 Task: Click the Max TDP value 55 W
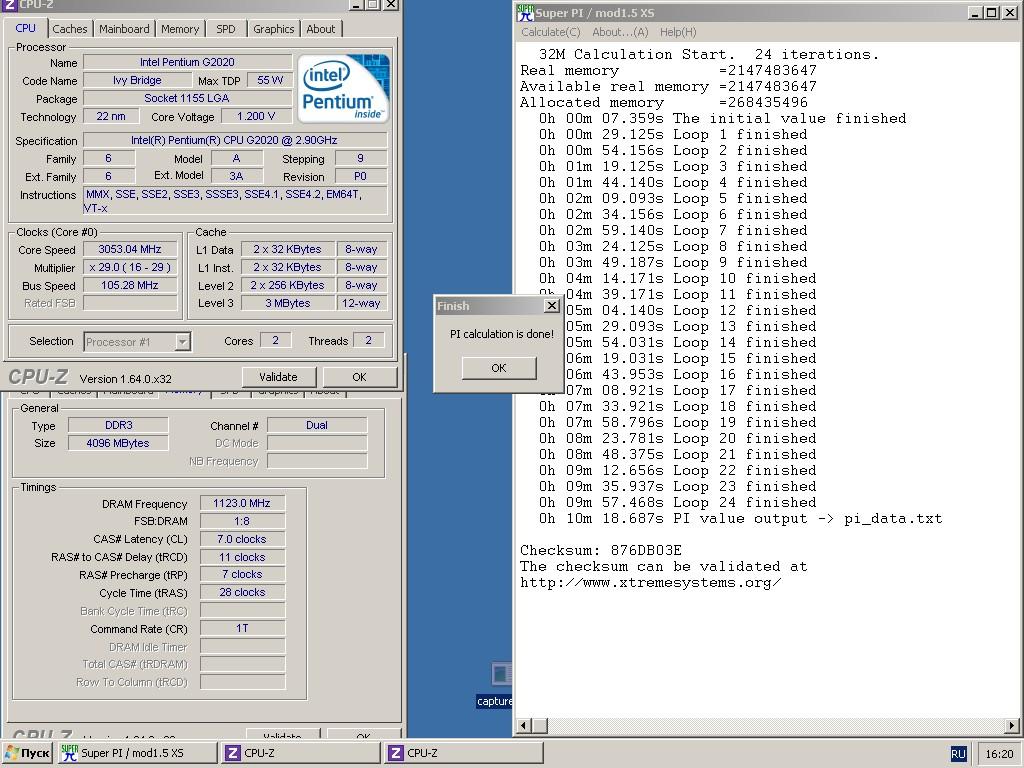click(x=270, y=80)
